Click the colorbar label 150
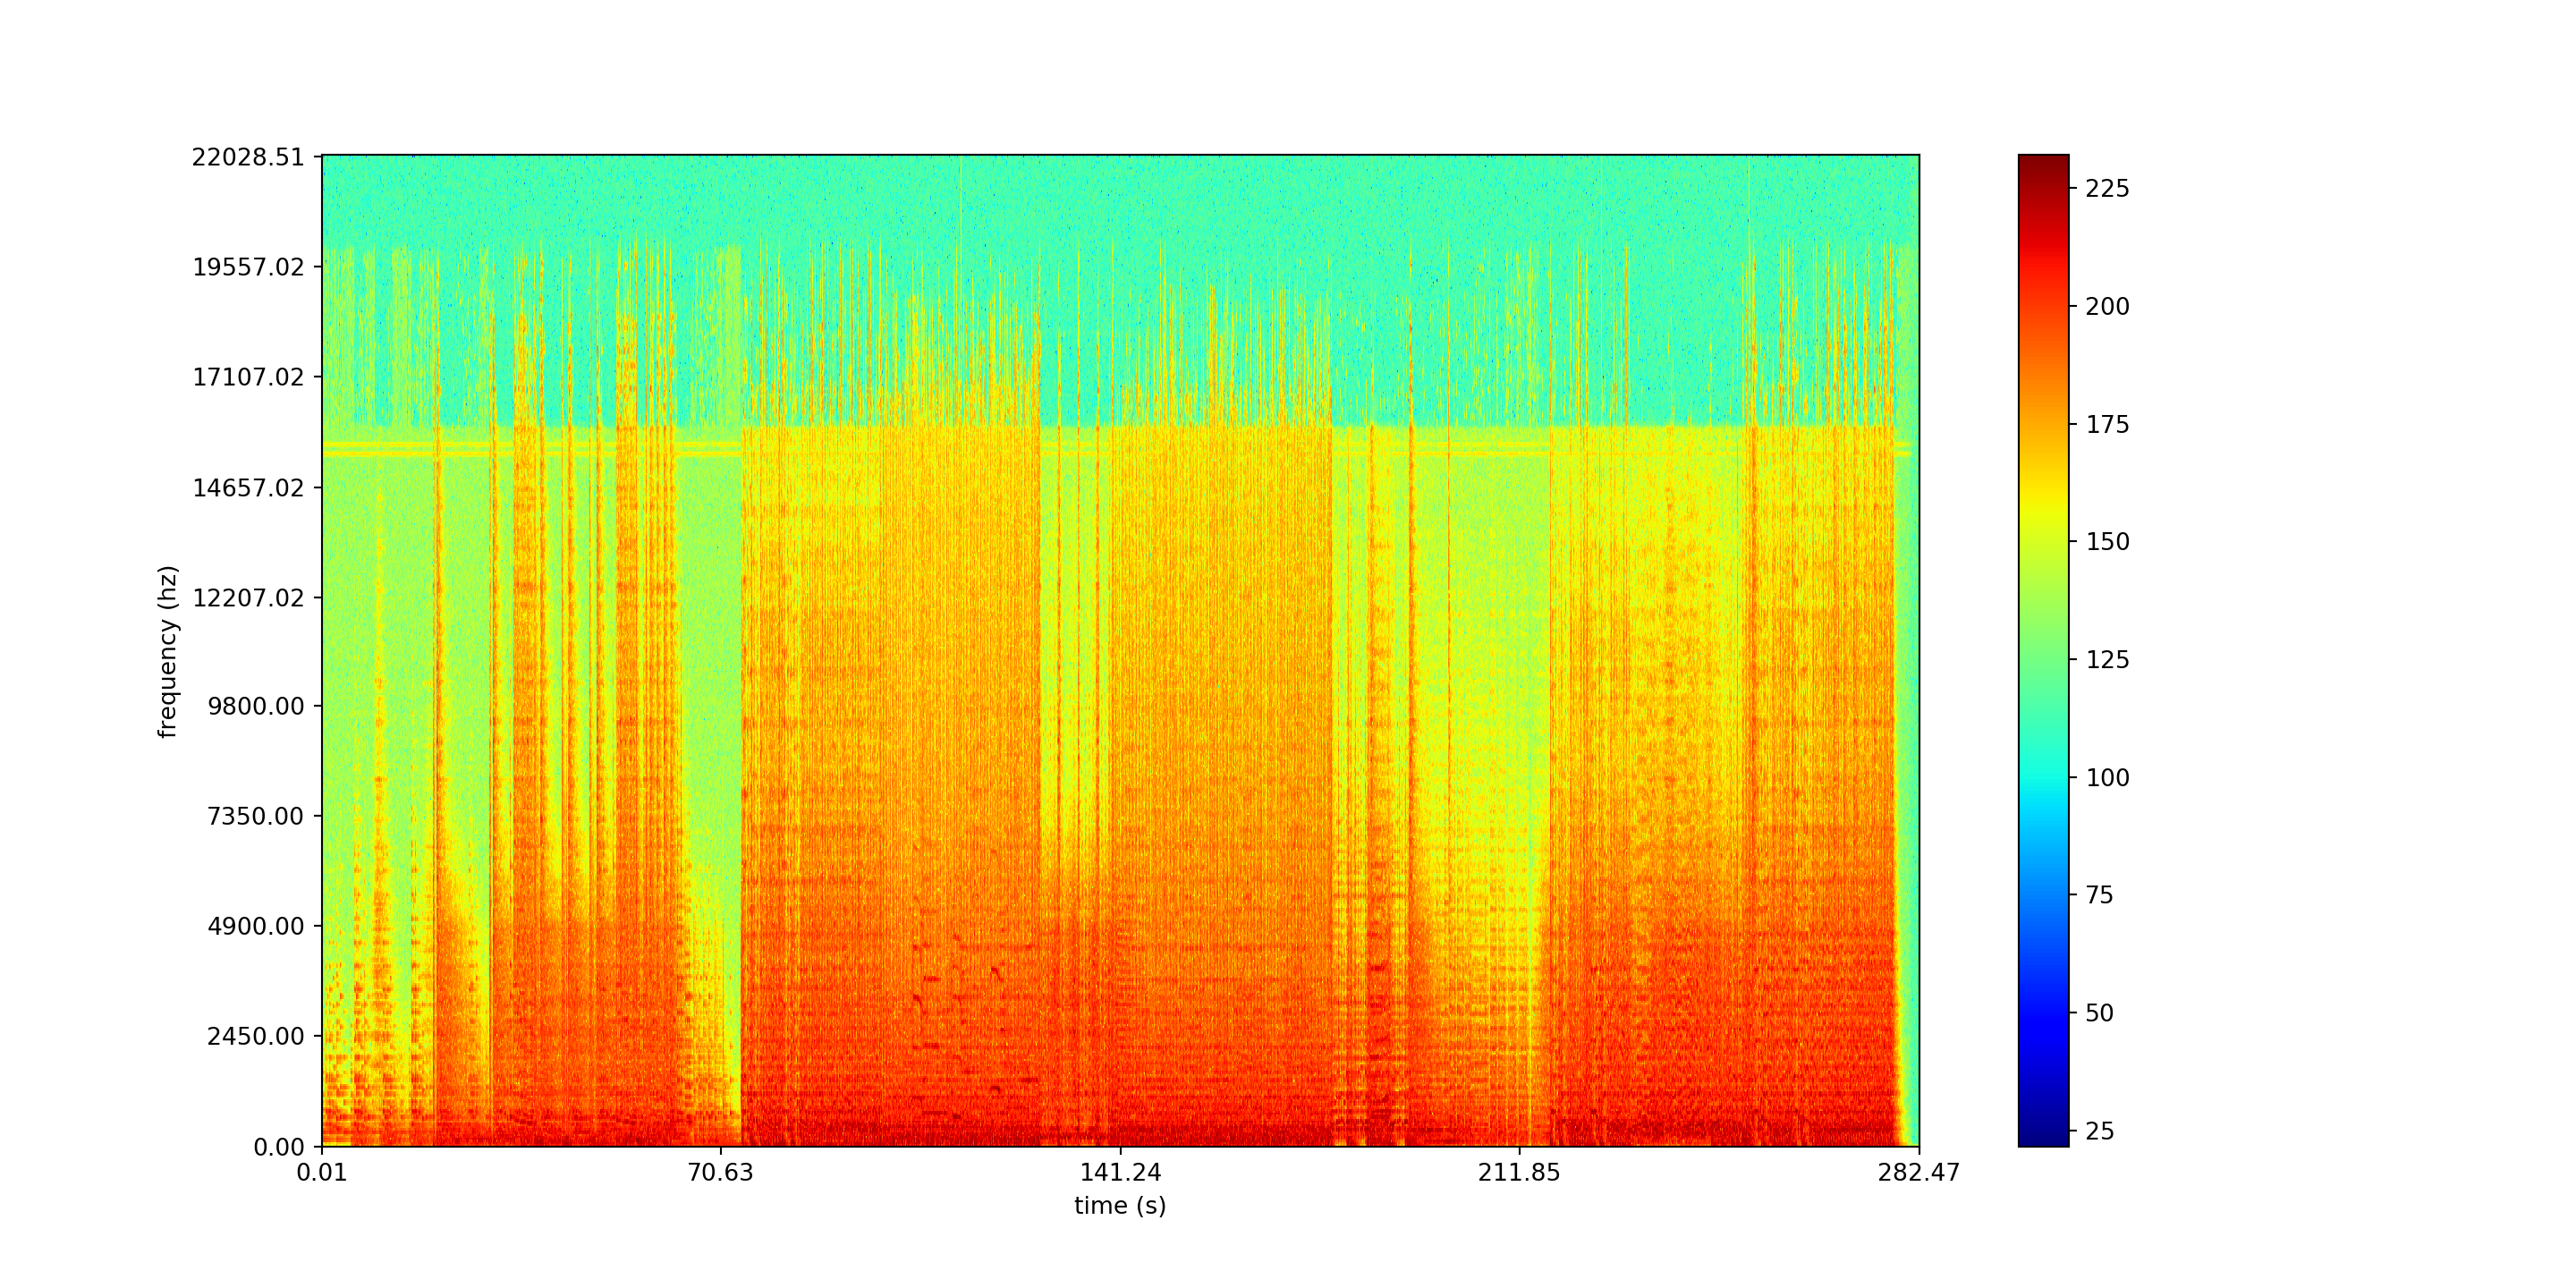The height and width of the screenshot is (1288, 2576). (2107, 542)
